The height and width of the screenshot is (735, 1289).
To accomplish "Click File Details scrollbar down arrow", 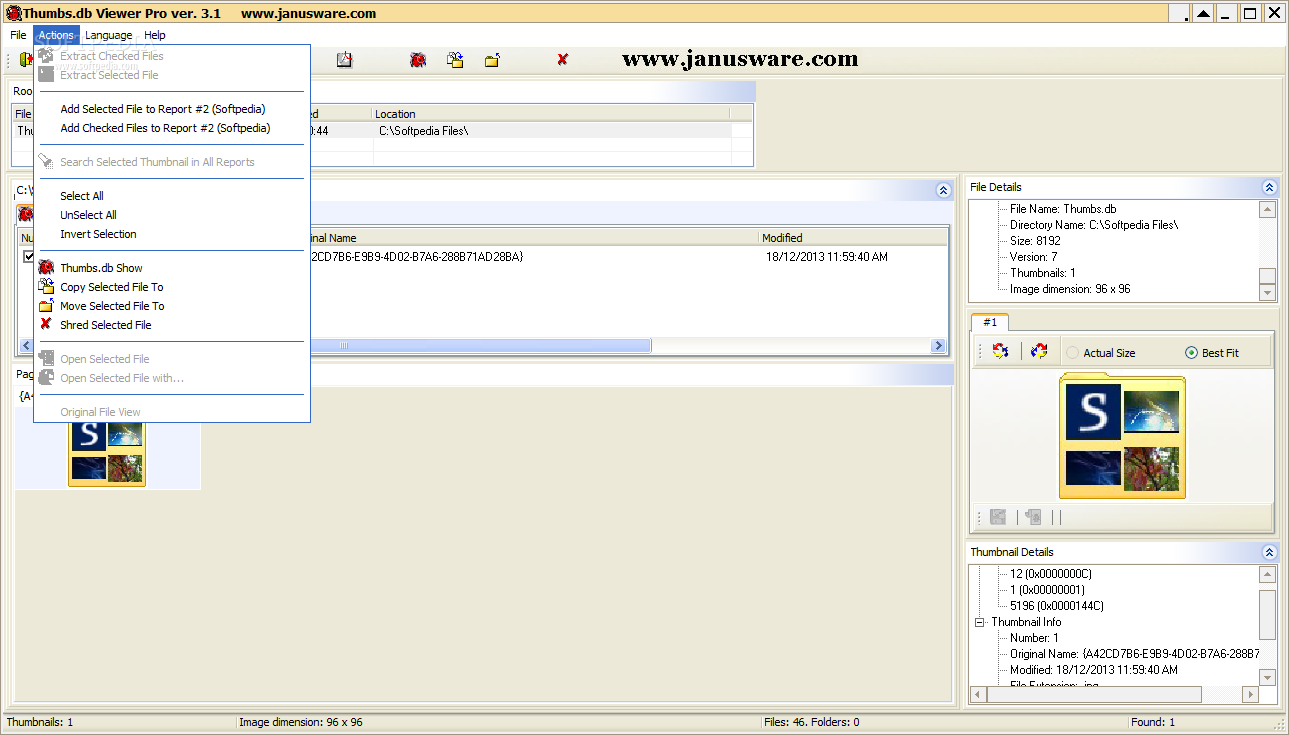I will (1267, 293).
